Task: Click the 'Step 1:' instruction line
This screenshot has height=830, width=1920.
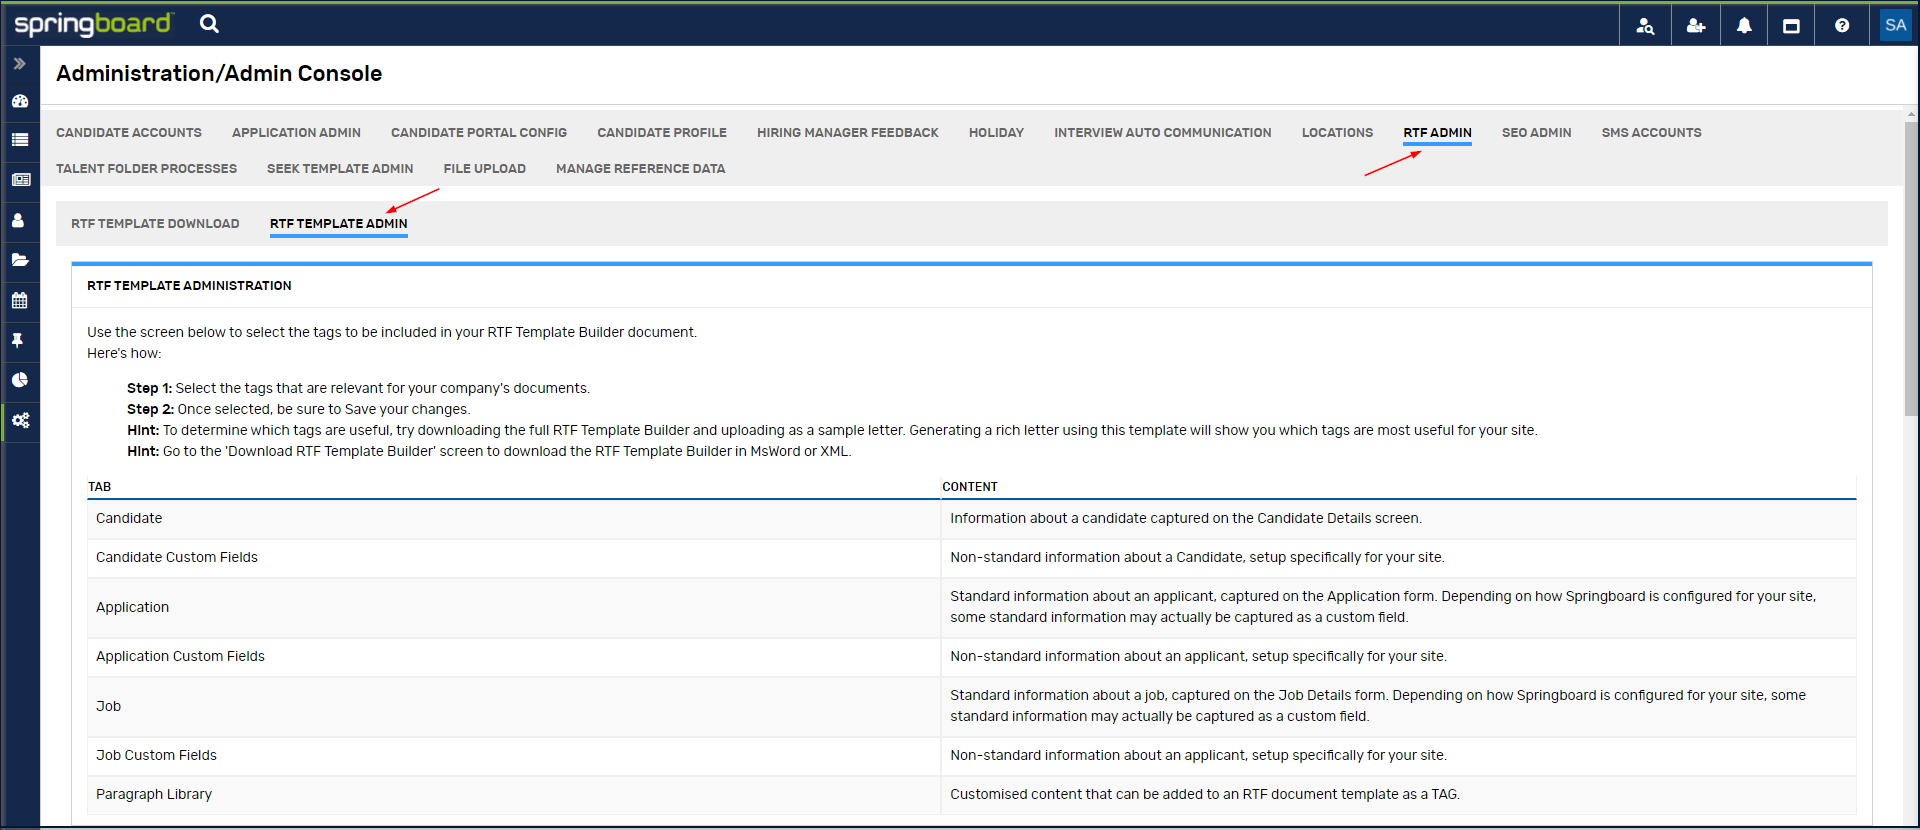Action: coord(358,388)
